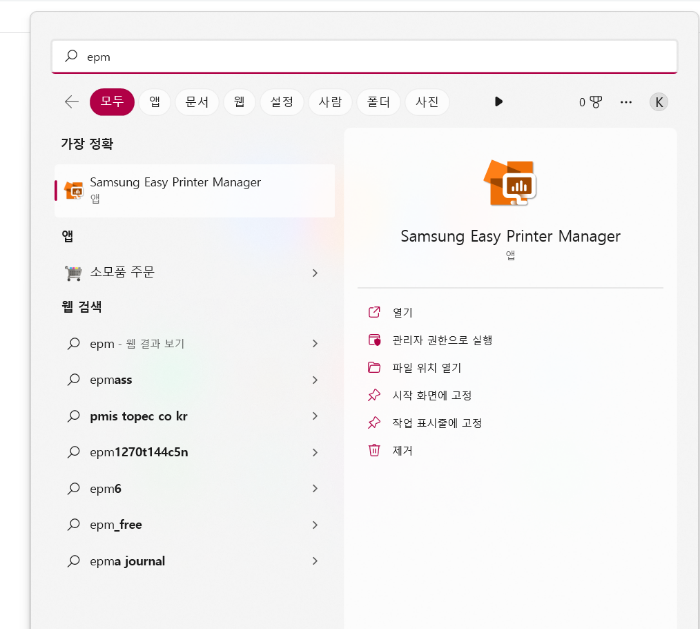Choose the 설정 filter tab

pos(282,102)
